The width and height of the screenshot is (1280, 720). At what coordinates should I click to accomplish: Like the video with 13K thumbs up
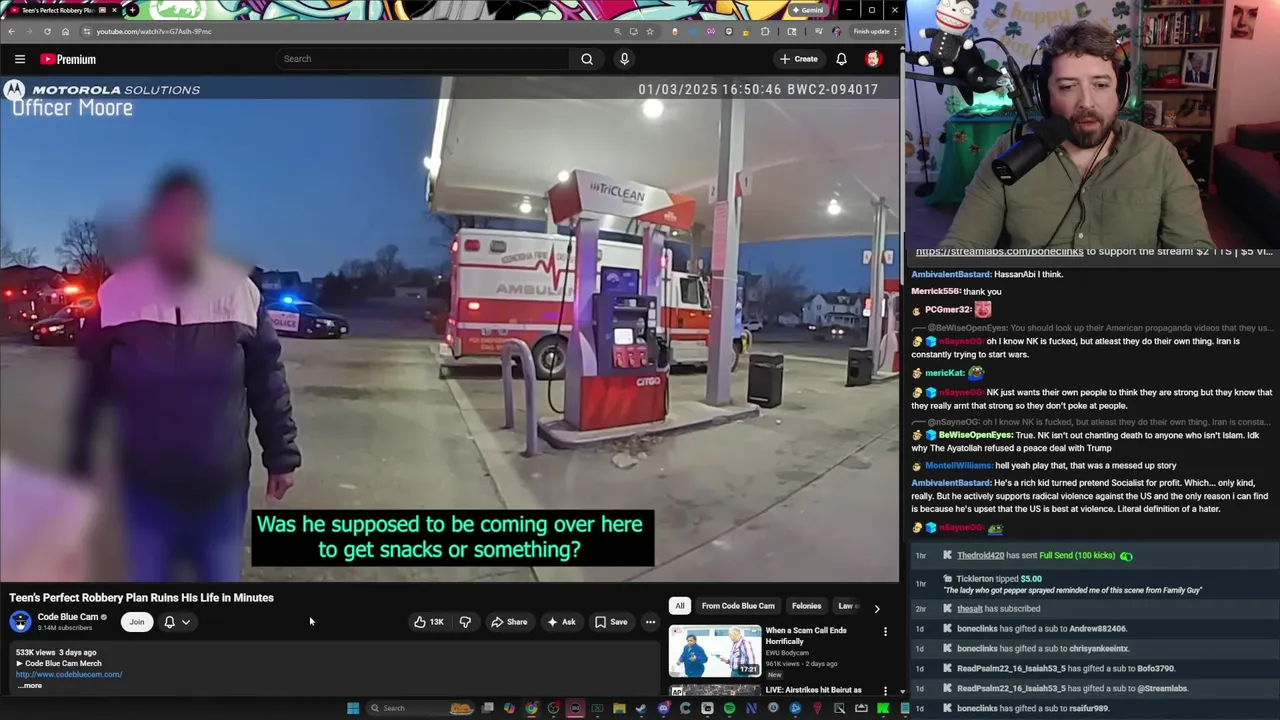tap(429, 622)
